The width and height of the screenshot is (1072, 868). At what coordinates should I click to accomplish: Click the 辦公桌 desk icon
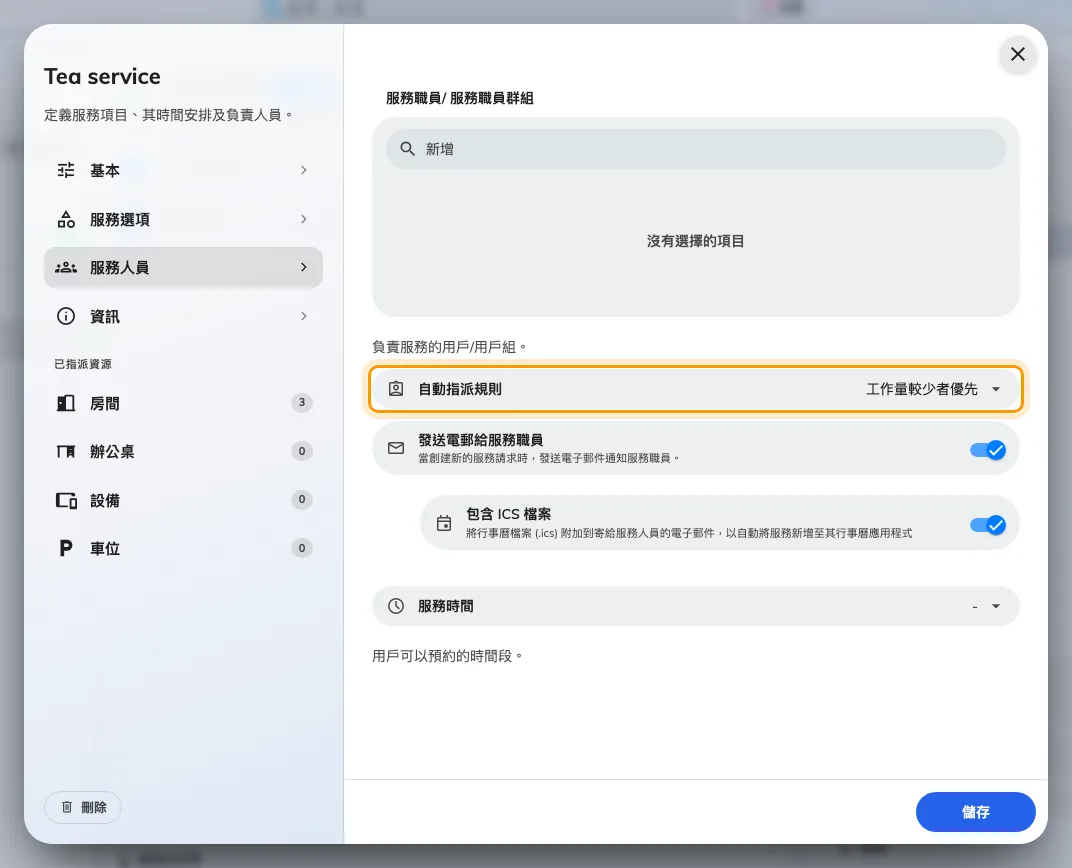tap(66, 451)
